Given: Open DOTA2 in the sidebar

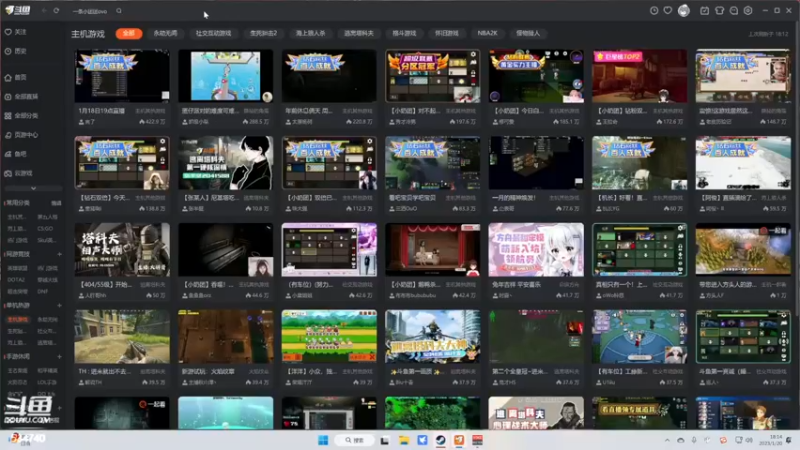Looking at the screenshot, I should click(16, 280).
